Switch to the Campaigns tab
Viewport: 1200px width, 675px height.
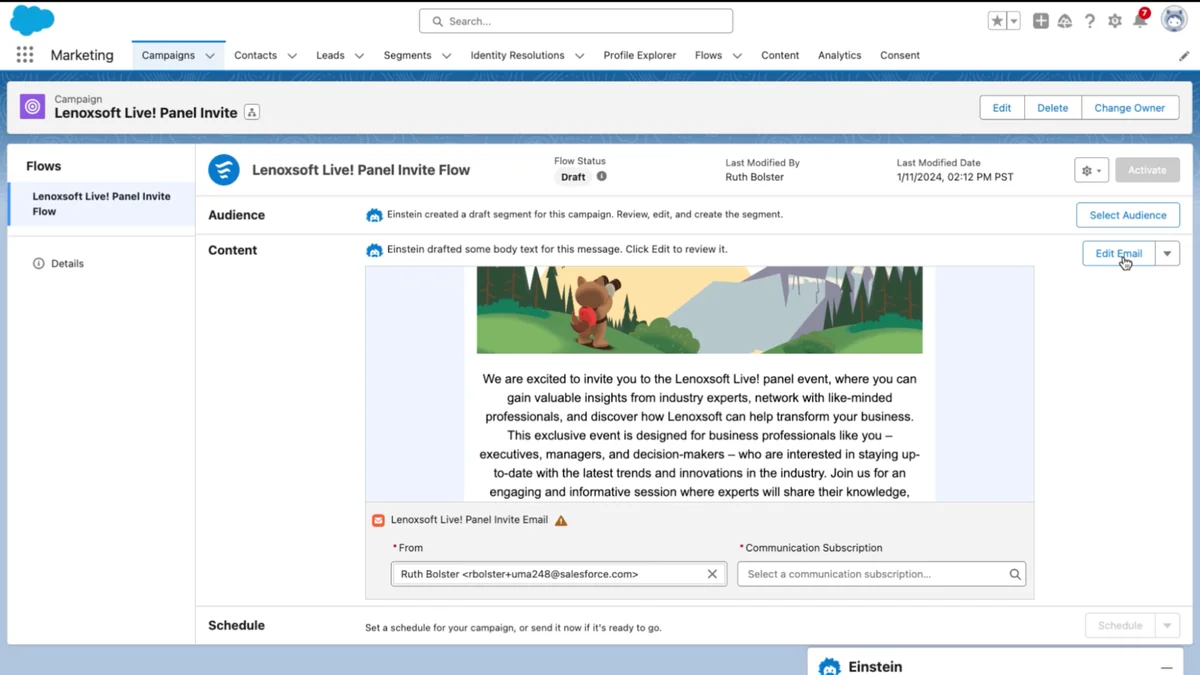[x=168, y=56]
